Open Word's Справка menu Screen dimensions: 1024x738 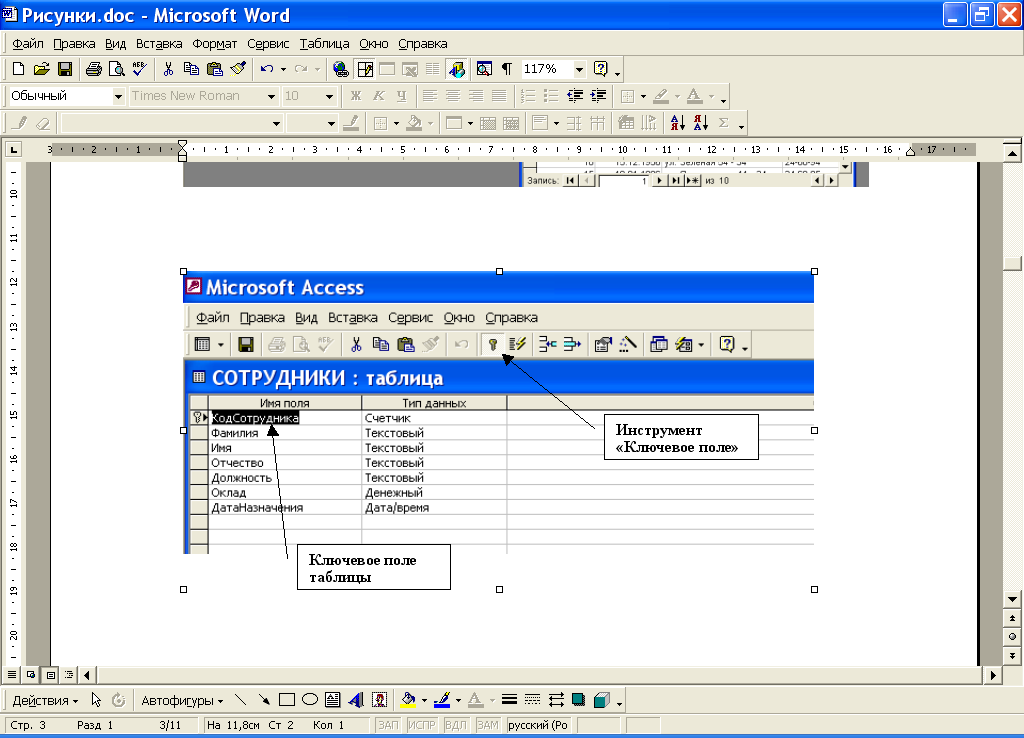tap(423, 44)
